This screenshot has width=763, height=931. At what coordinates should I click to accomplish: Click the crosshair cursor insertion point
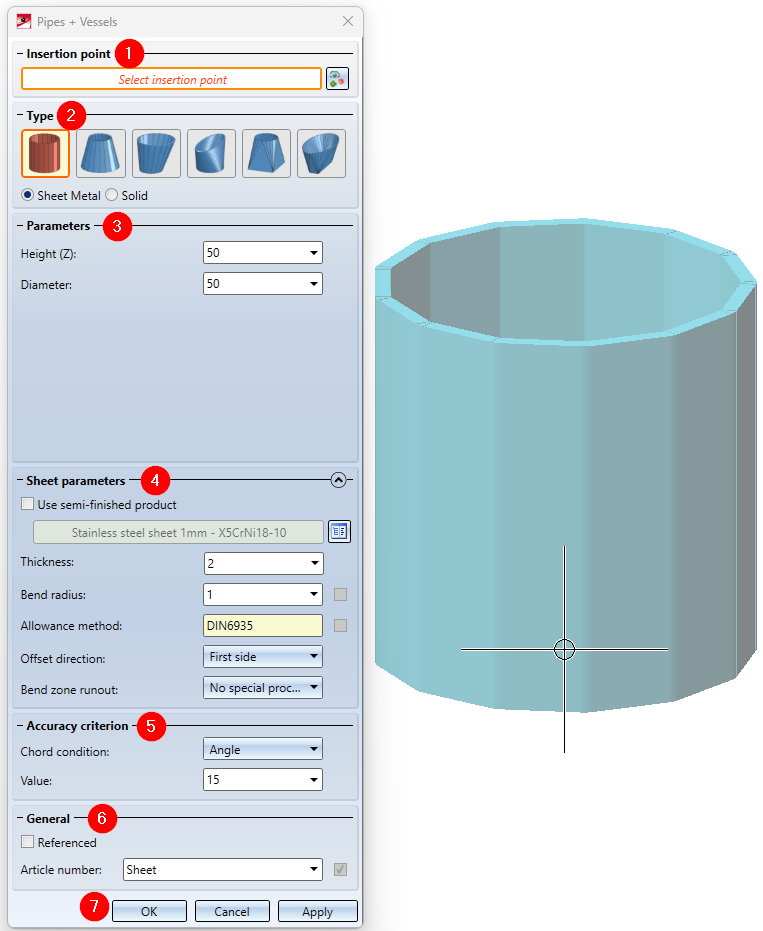(x=564, y=649)
